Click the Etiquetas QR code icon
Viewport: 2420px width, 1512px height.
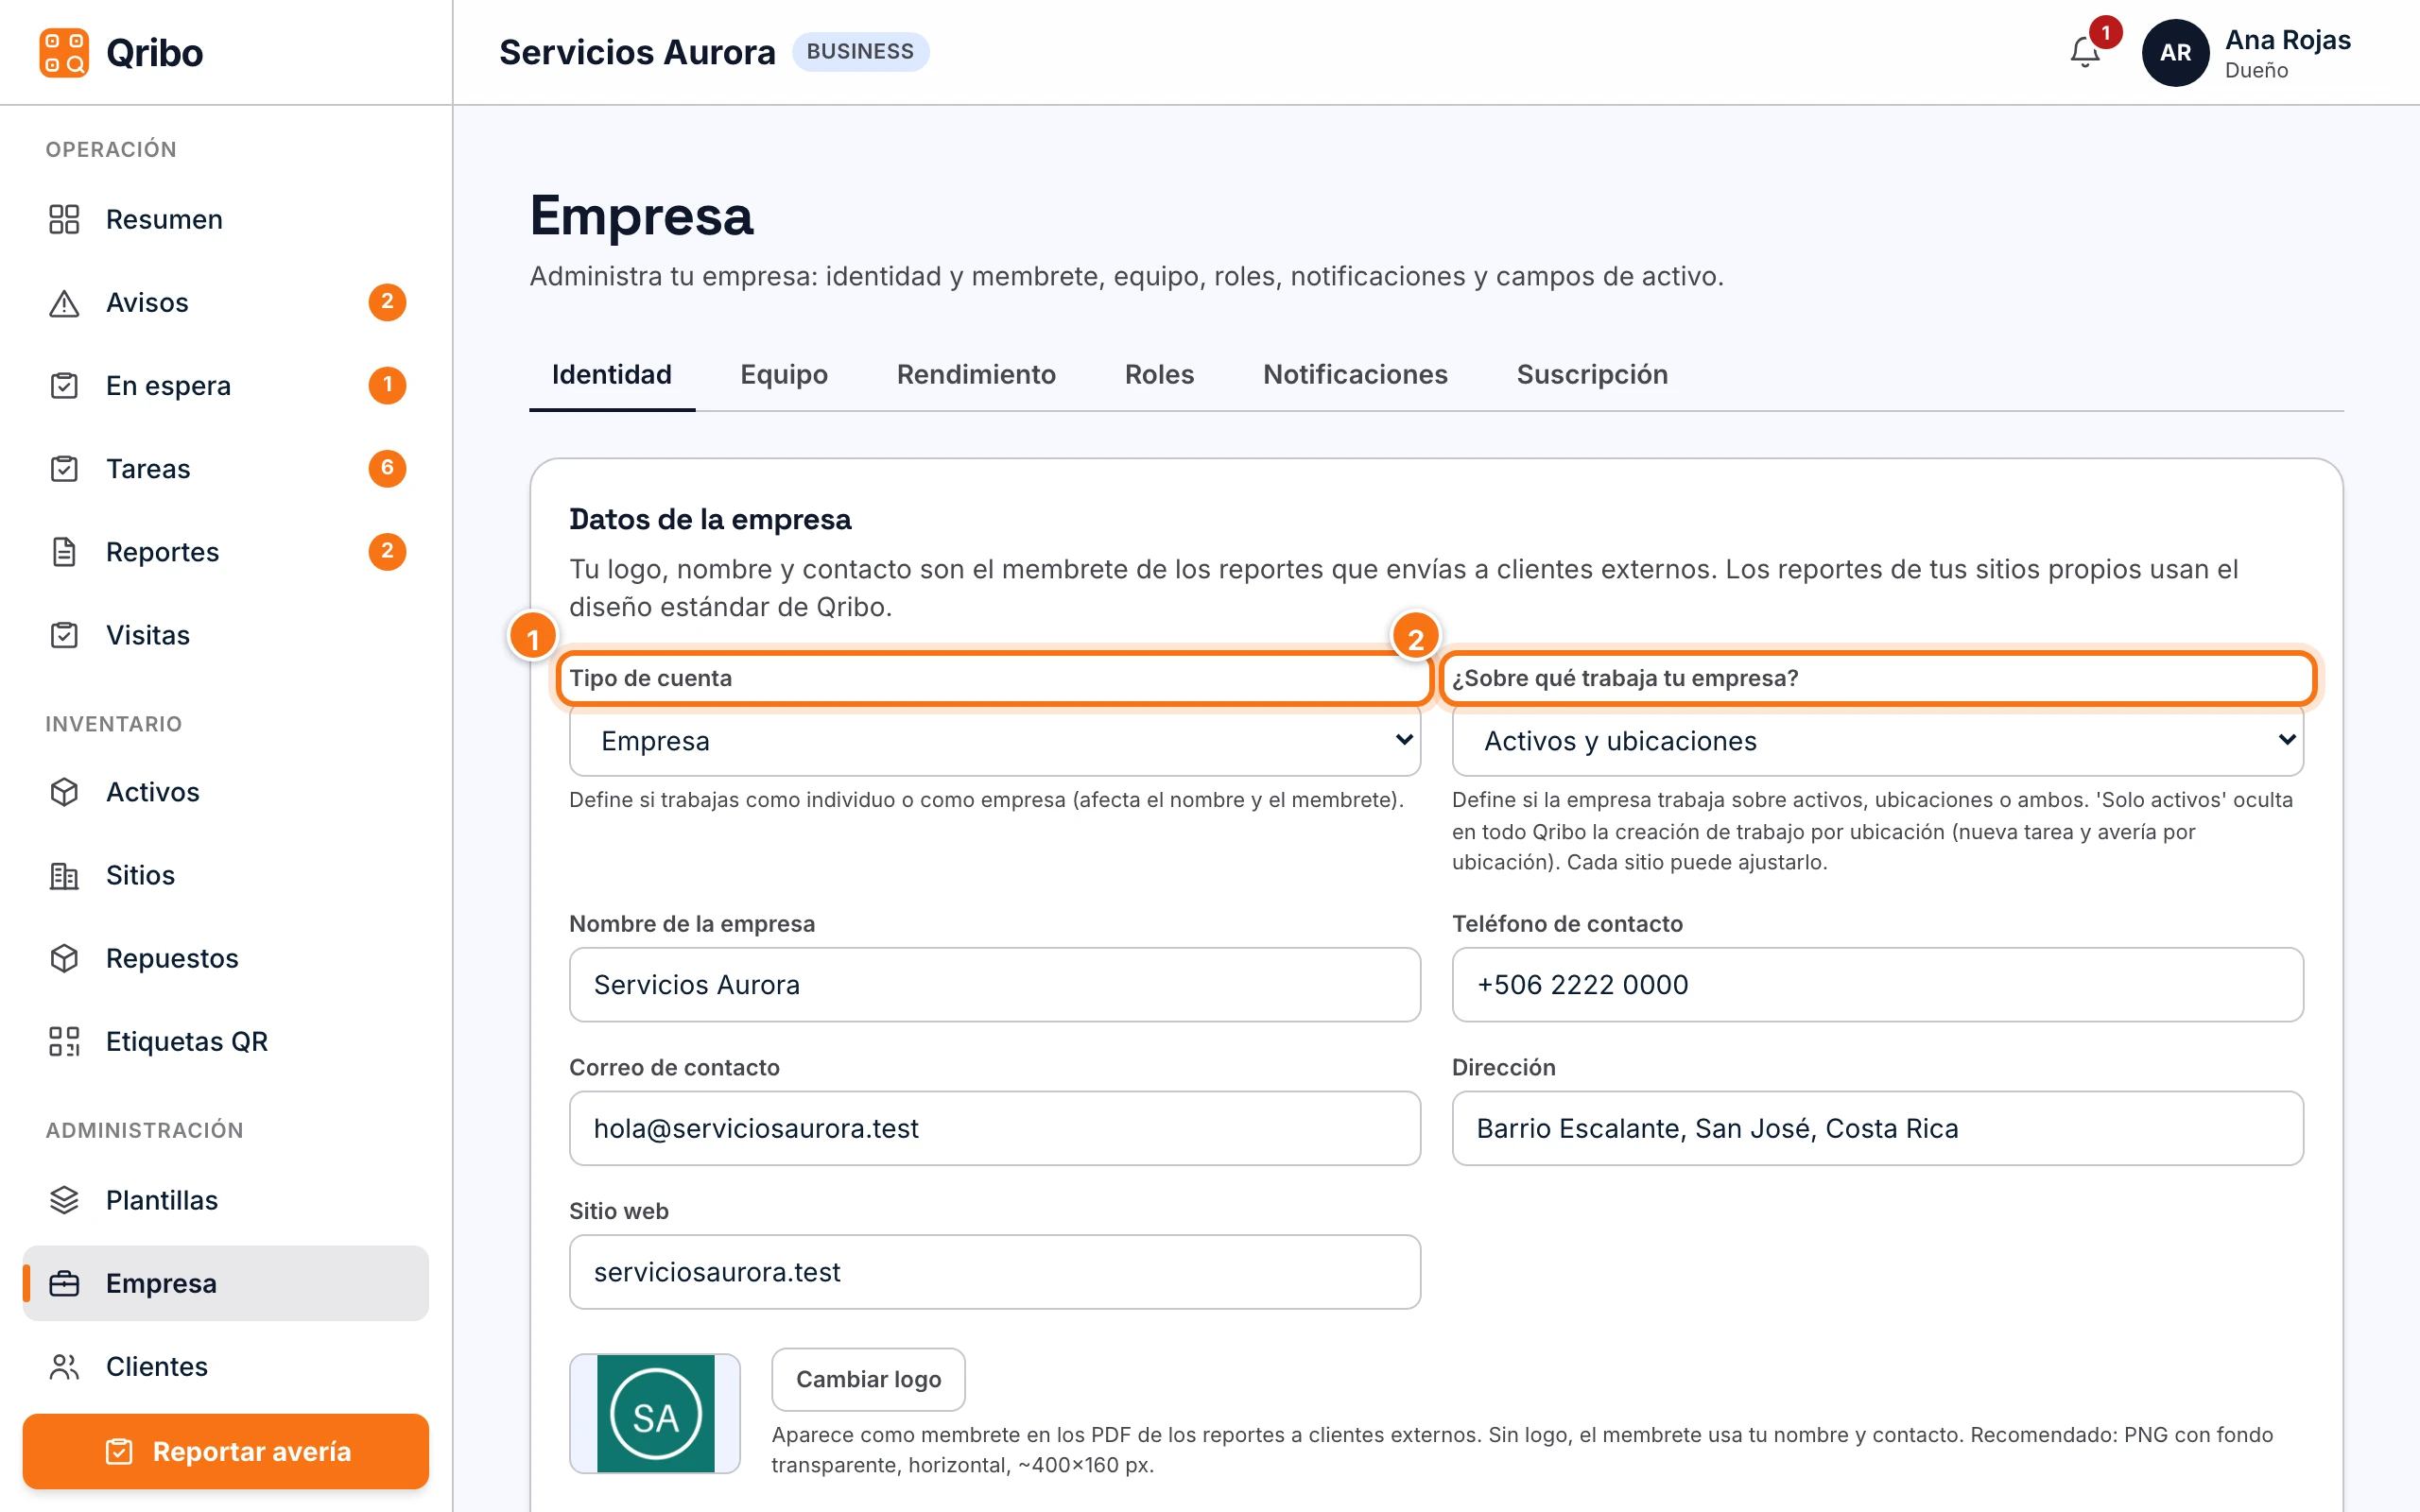click(x=64, y=1040)
